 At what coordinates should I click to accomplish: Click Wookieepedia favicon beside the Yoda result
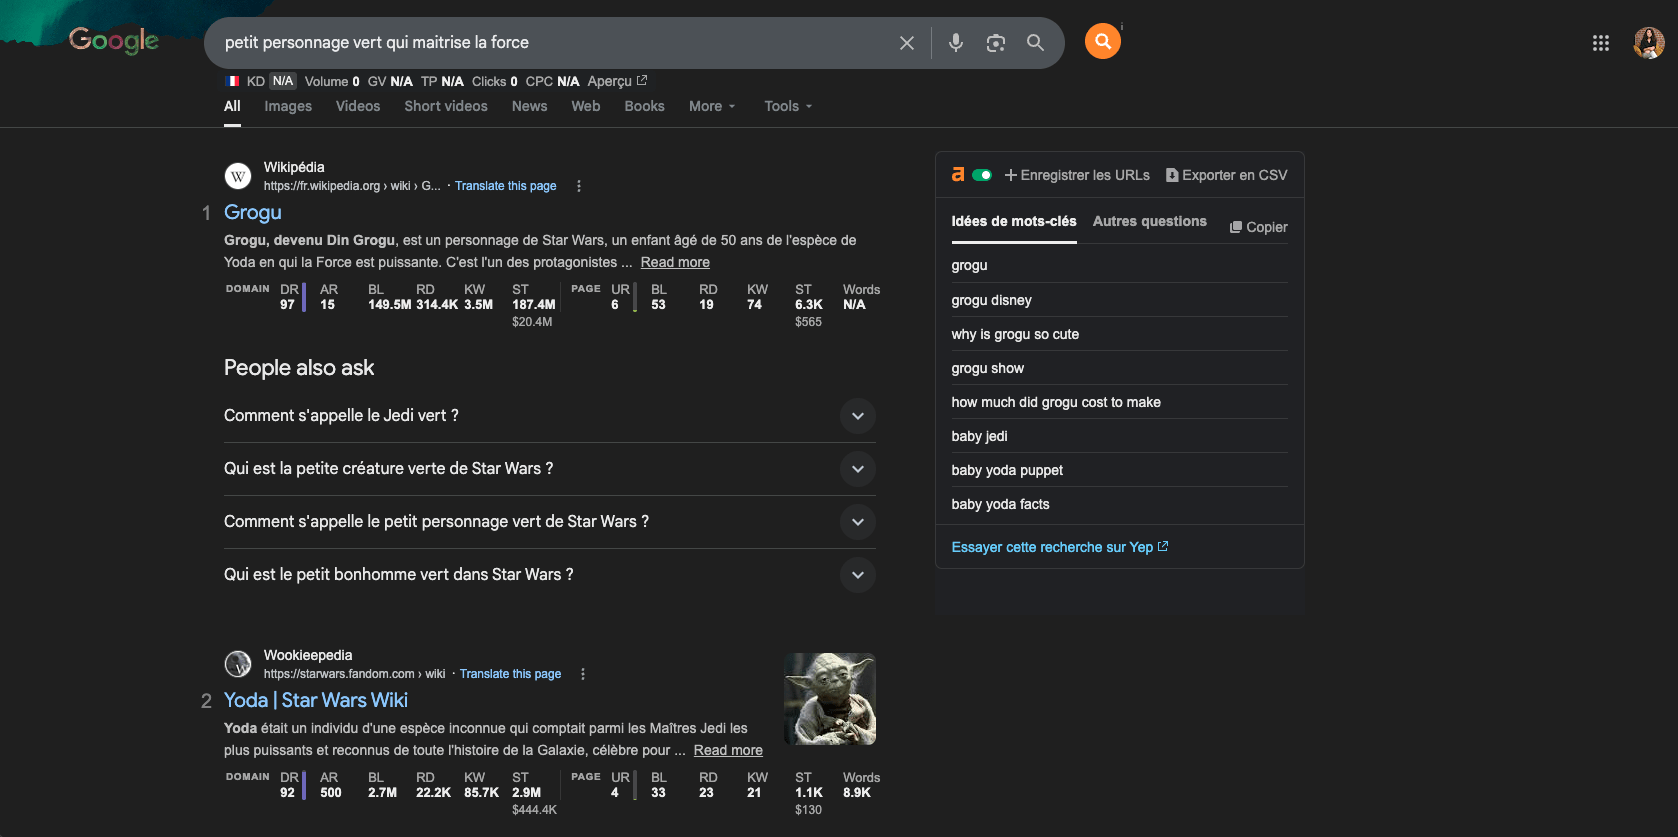[x=238, y=664]
